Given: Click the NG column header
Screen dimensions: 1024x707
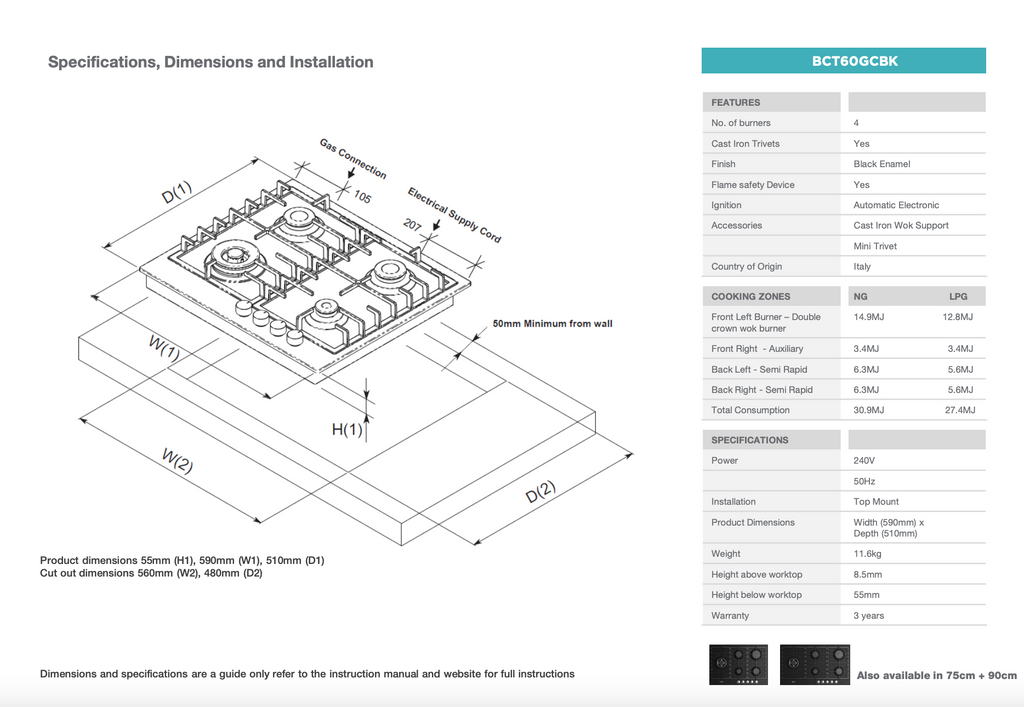Looking at the screenshot, I should click(x=860, y=296).
